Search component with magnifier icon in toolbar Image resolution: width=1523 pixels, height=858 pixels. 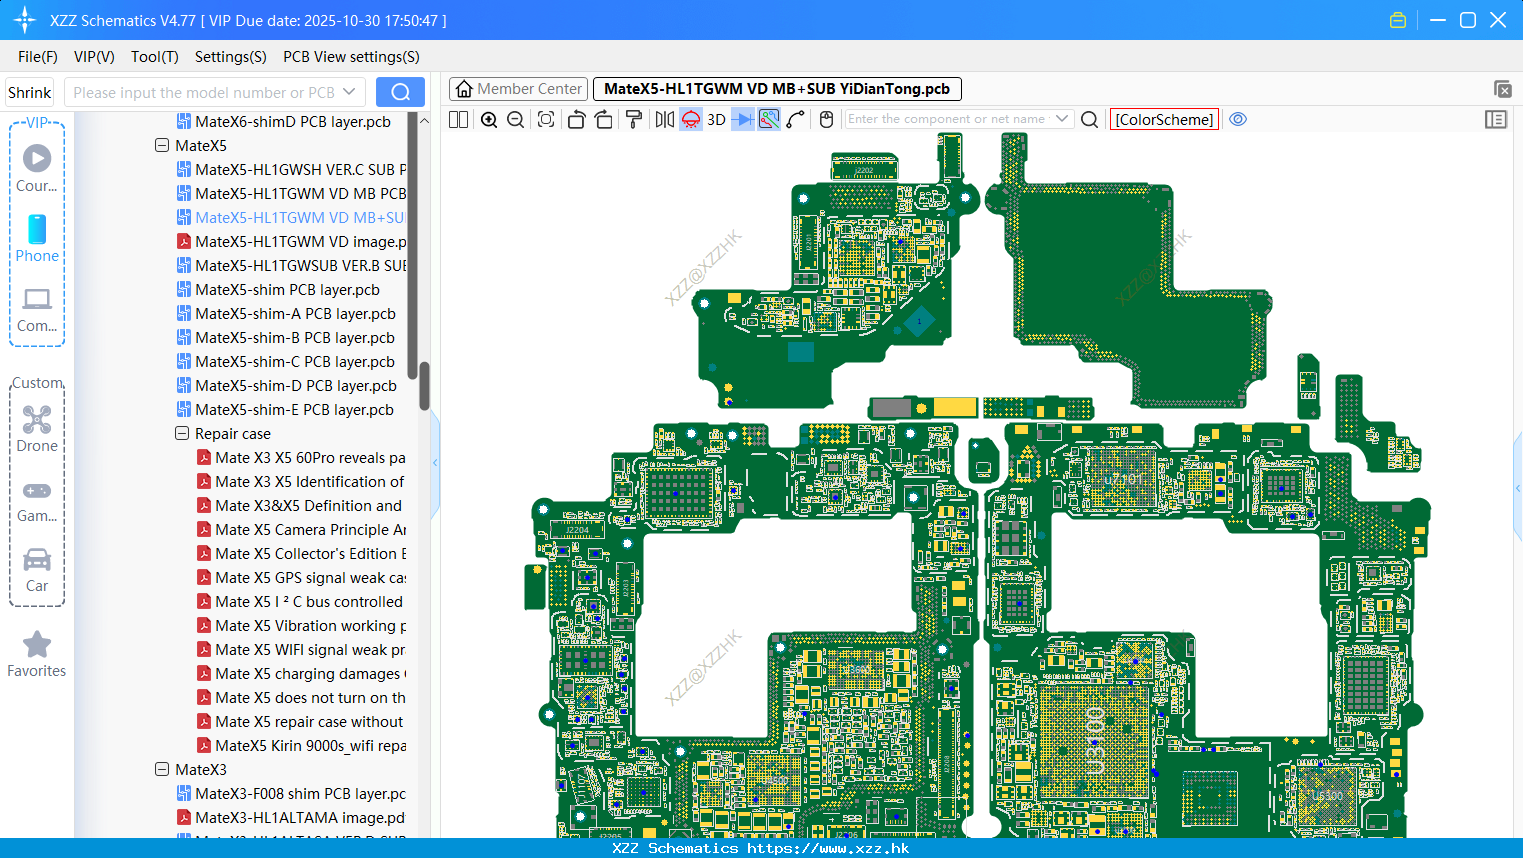pyautogui.click(x=1090, y=119)
